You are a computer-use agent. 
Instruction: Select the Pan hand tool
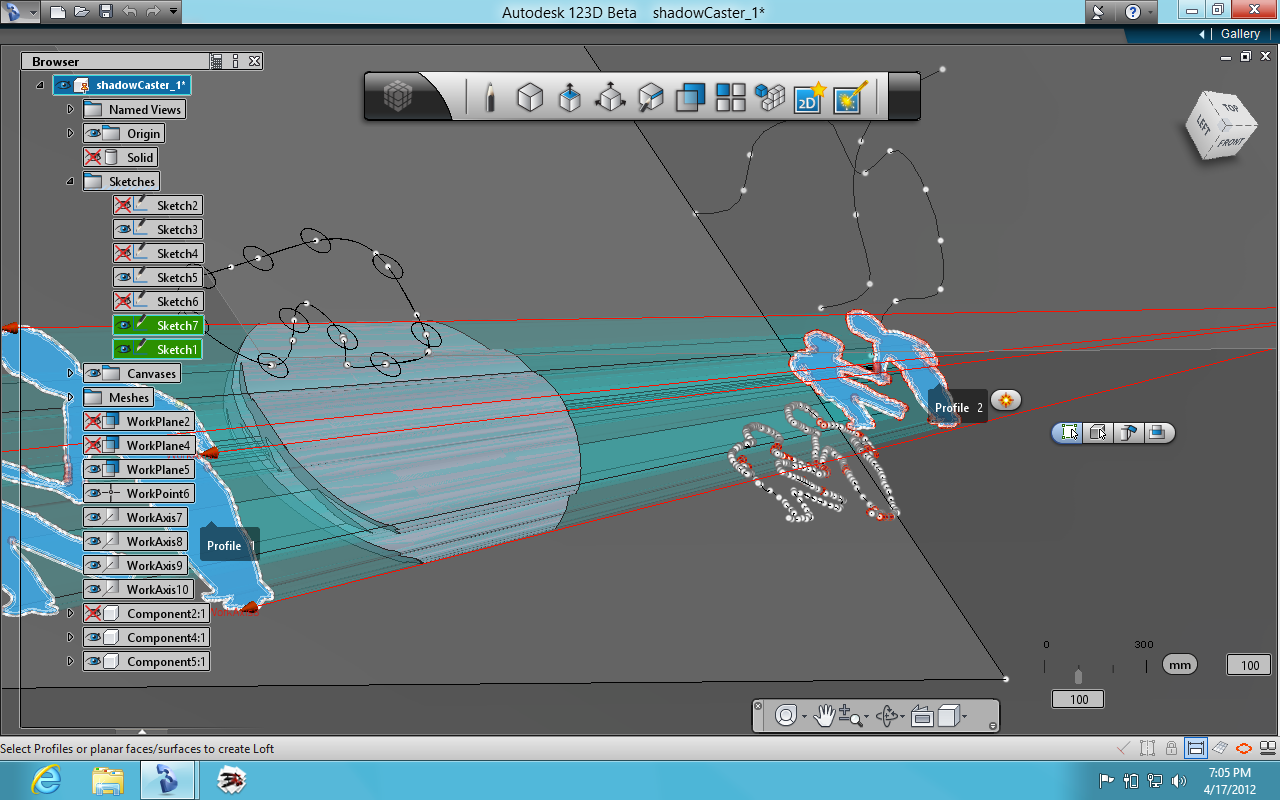(825, 715)
